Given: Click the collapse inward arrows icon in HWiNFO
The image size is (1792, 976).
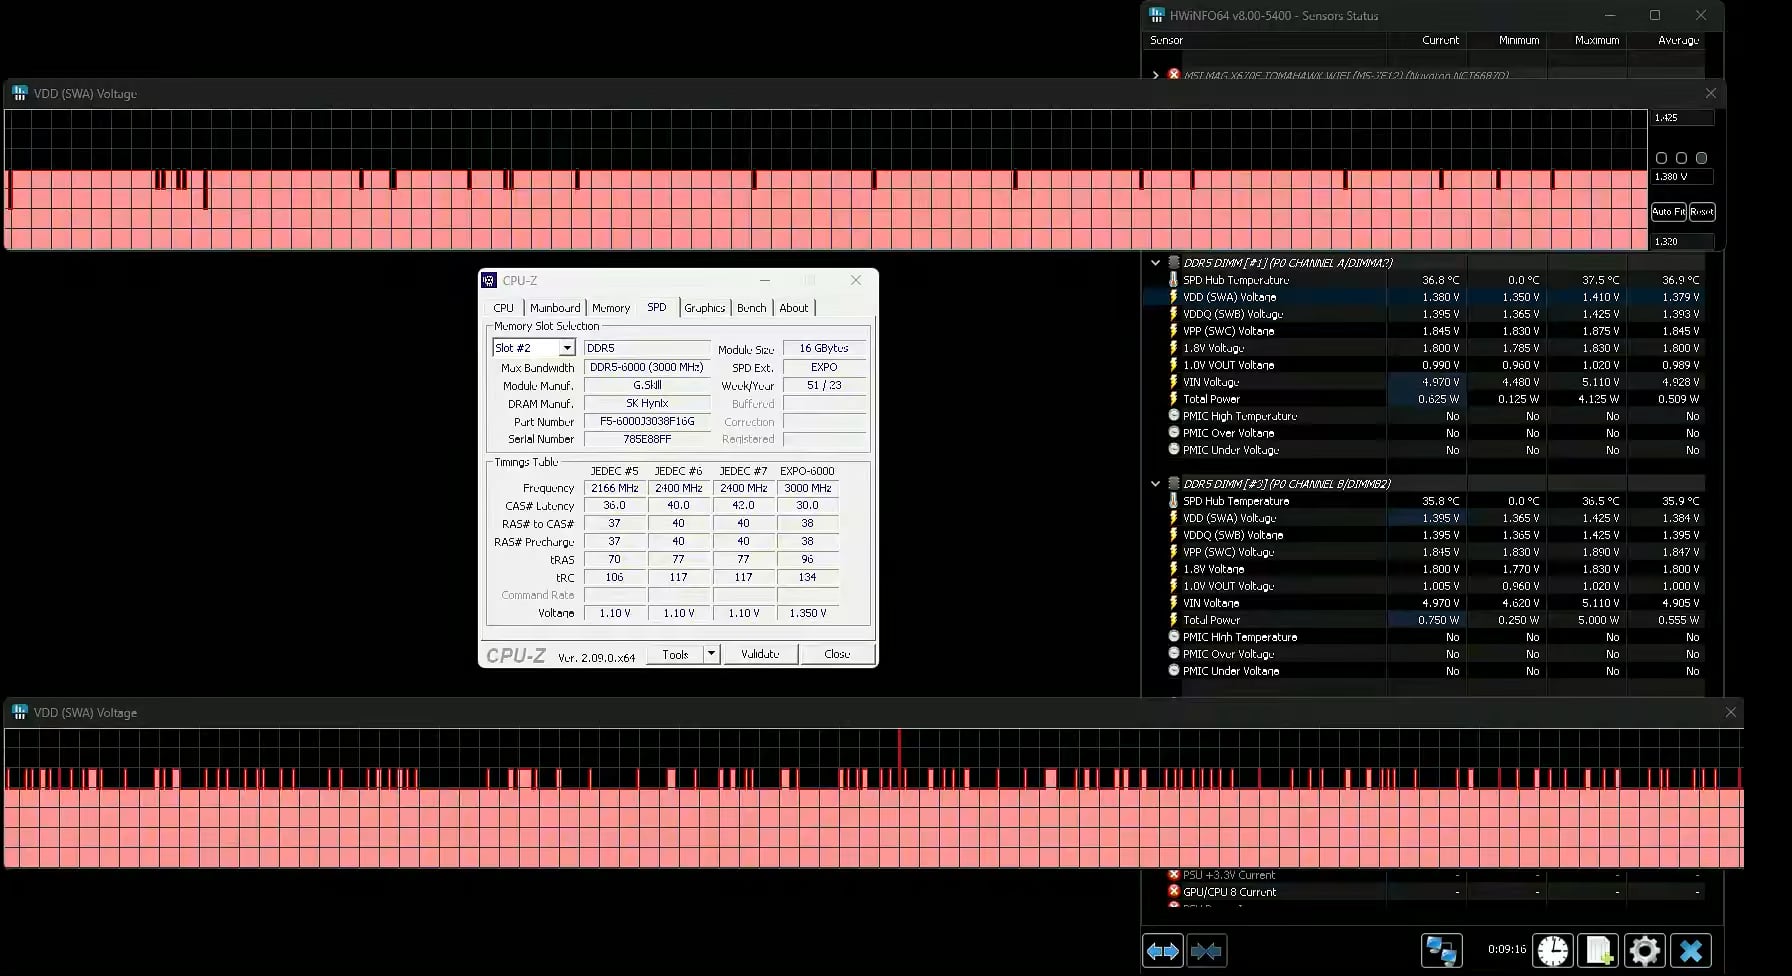Looking at the screenshot, I should click(x=1206, y=950).
